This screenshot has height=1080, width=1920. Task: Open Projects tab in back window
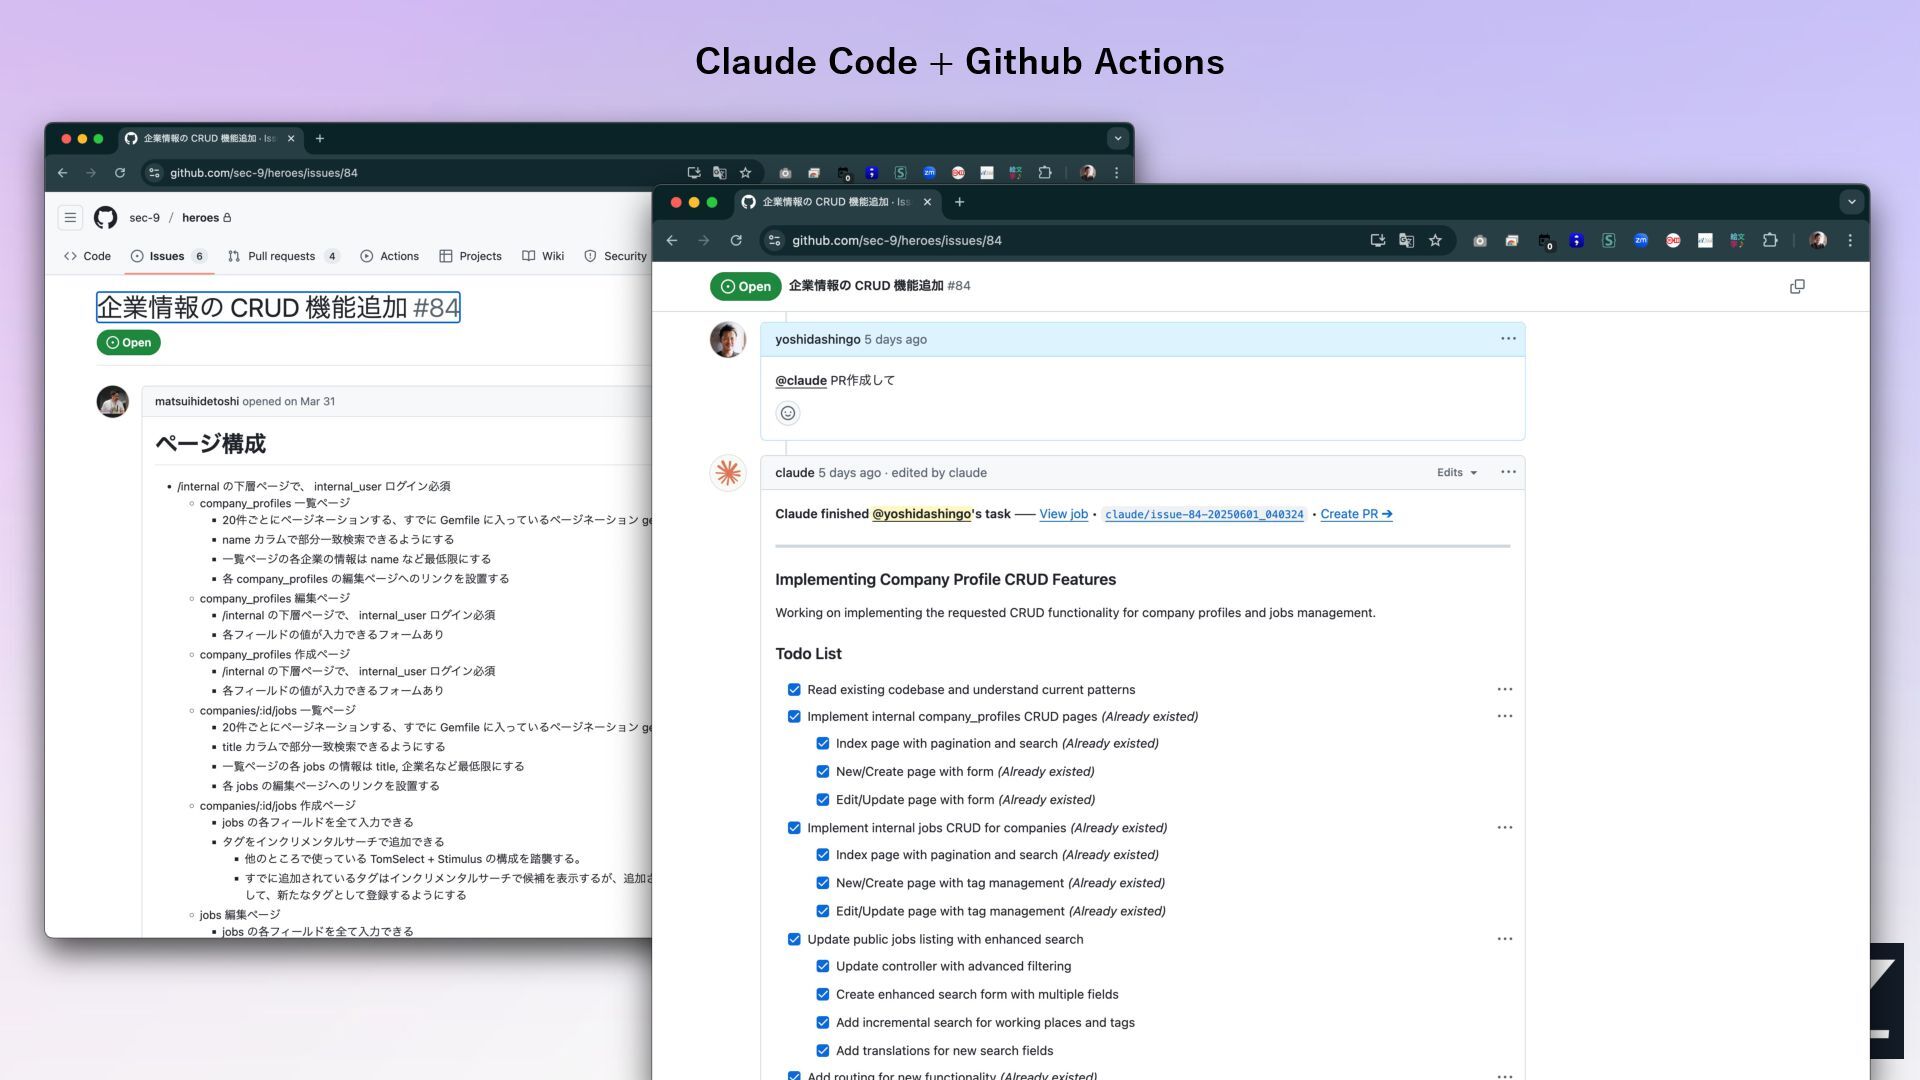[x=470, y=256]
